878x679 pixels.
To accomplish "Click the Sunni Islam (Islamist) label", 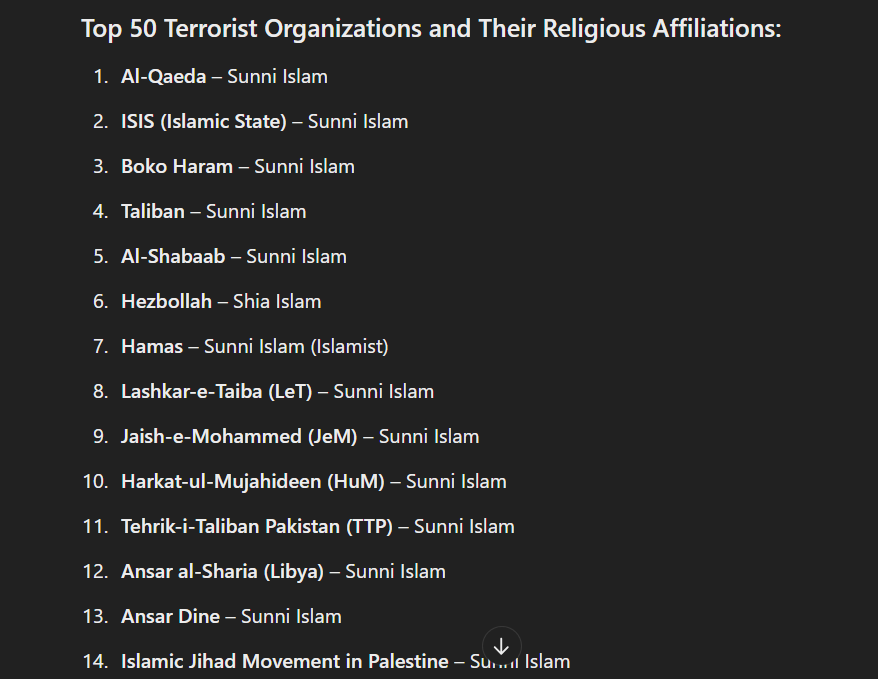I will click(296, 346).
